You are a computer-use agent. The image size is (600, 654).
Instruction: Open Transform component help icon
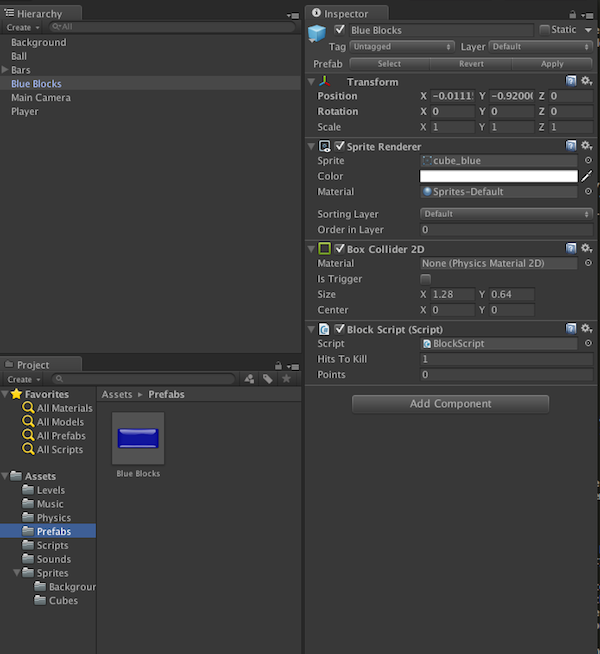click(571, 81)
